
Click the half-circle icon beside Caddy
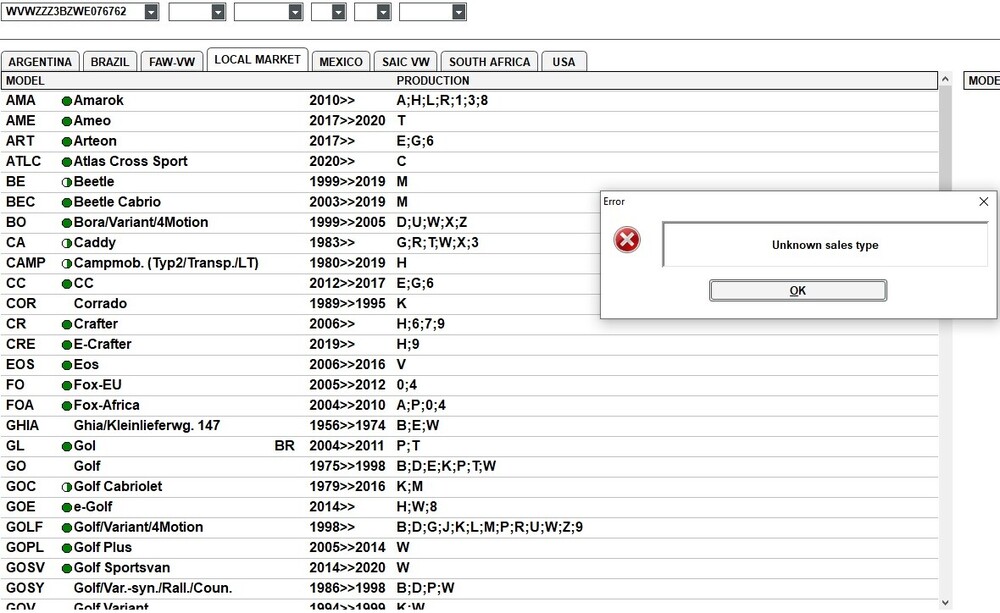(x=67, y=243)
